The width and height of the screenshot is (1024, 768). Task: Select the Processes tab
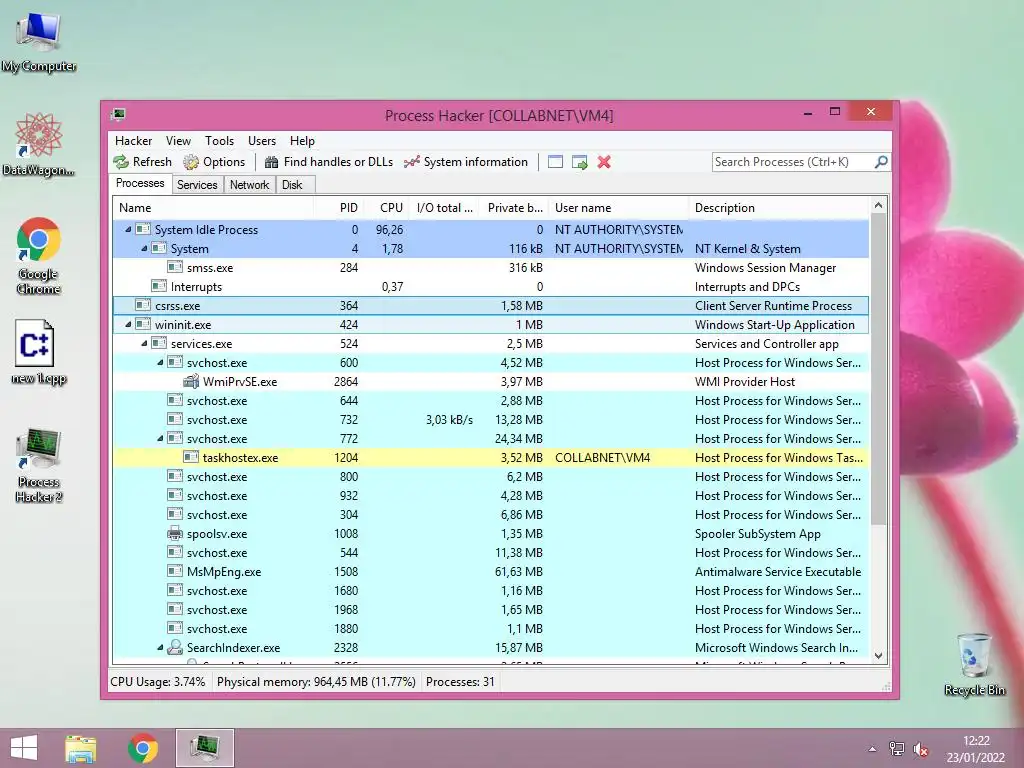click(x=140, y=183)
